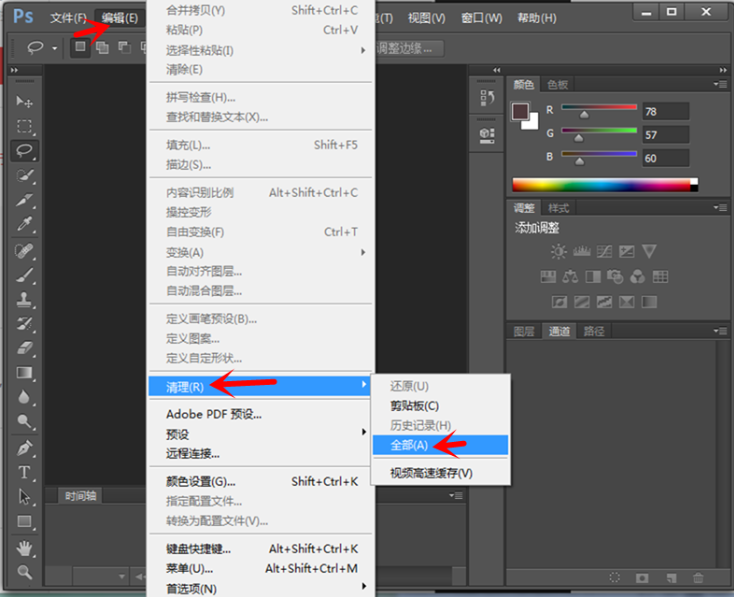Select the Eyedropper tool

pos(25,224)
